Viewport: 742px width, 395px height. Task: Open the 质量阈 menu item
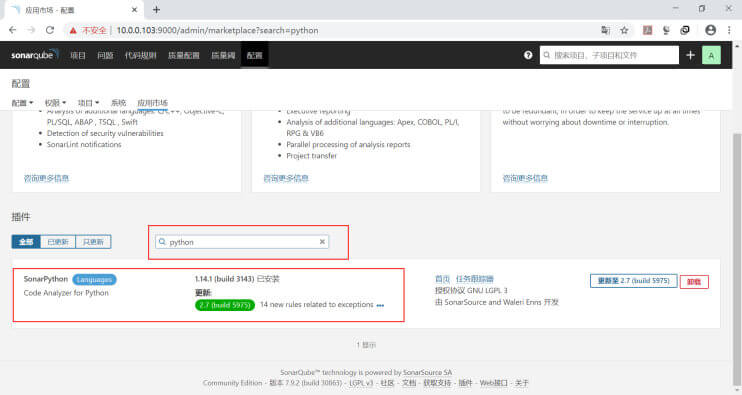[x=223, y=55]
